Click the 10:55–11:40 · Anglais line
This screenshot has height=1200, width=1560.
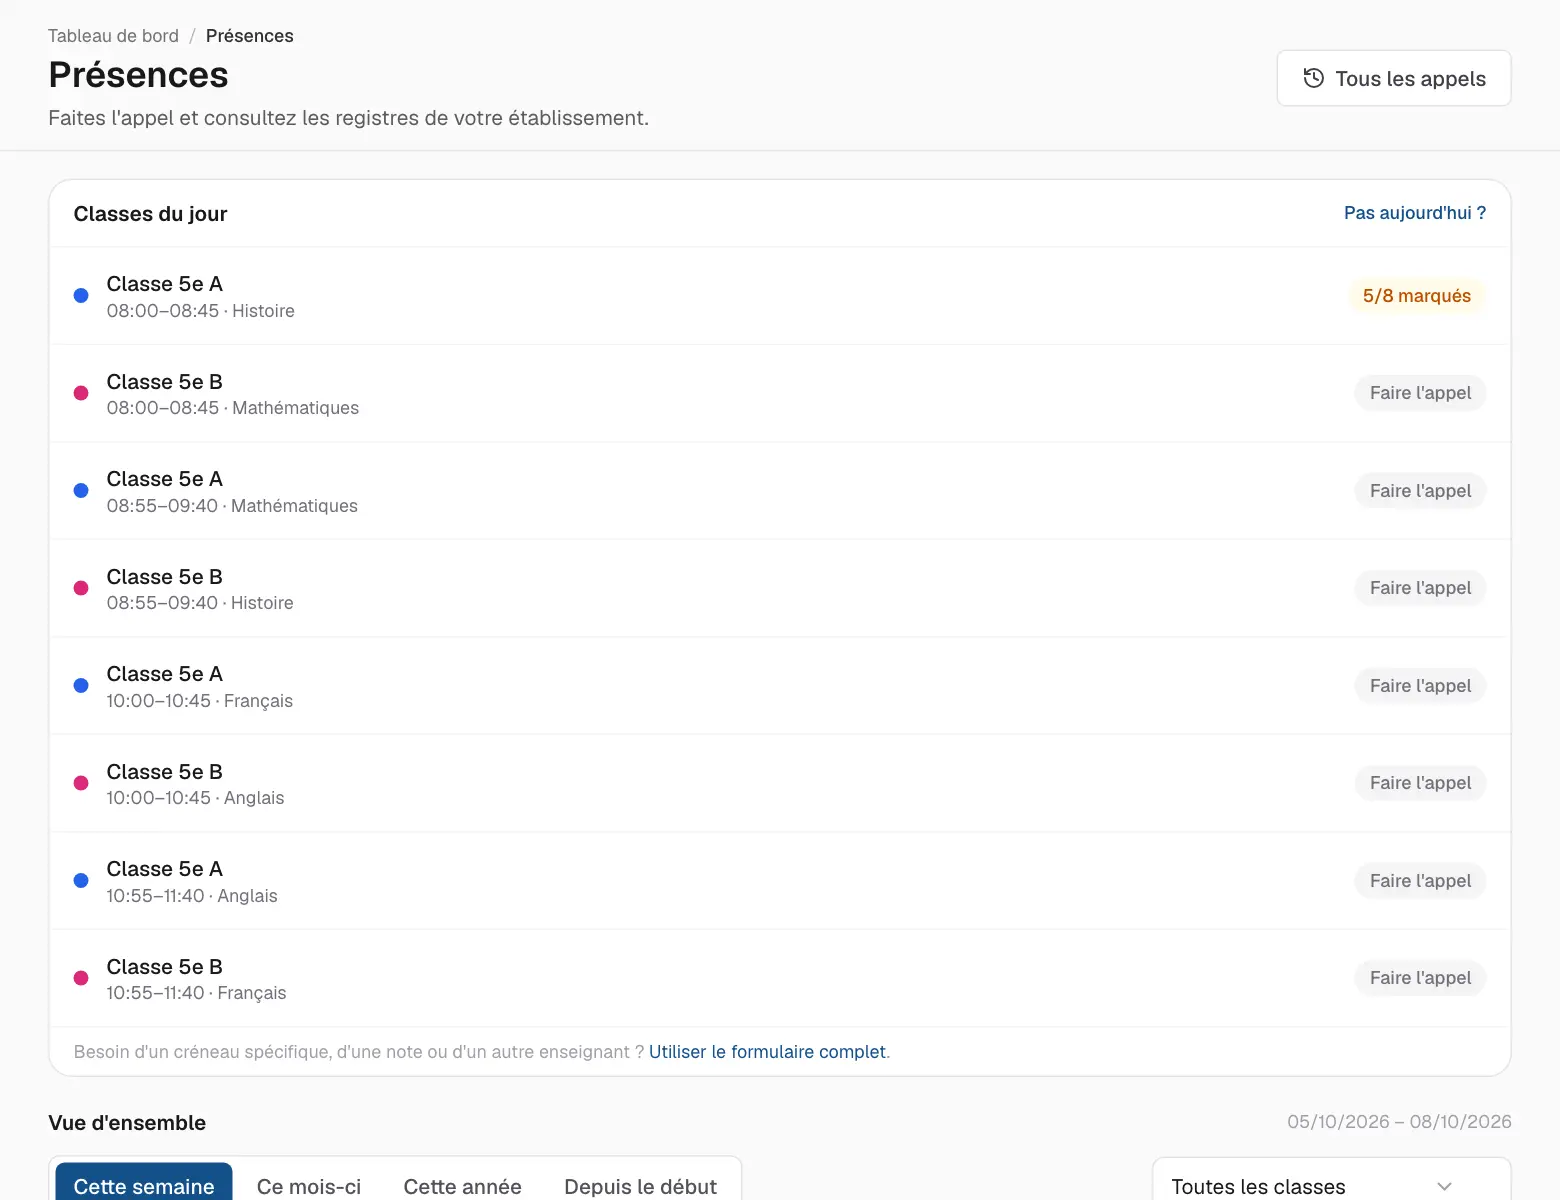click(192, 896)
